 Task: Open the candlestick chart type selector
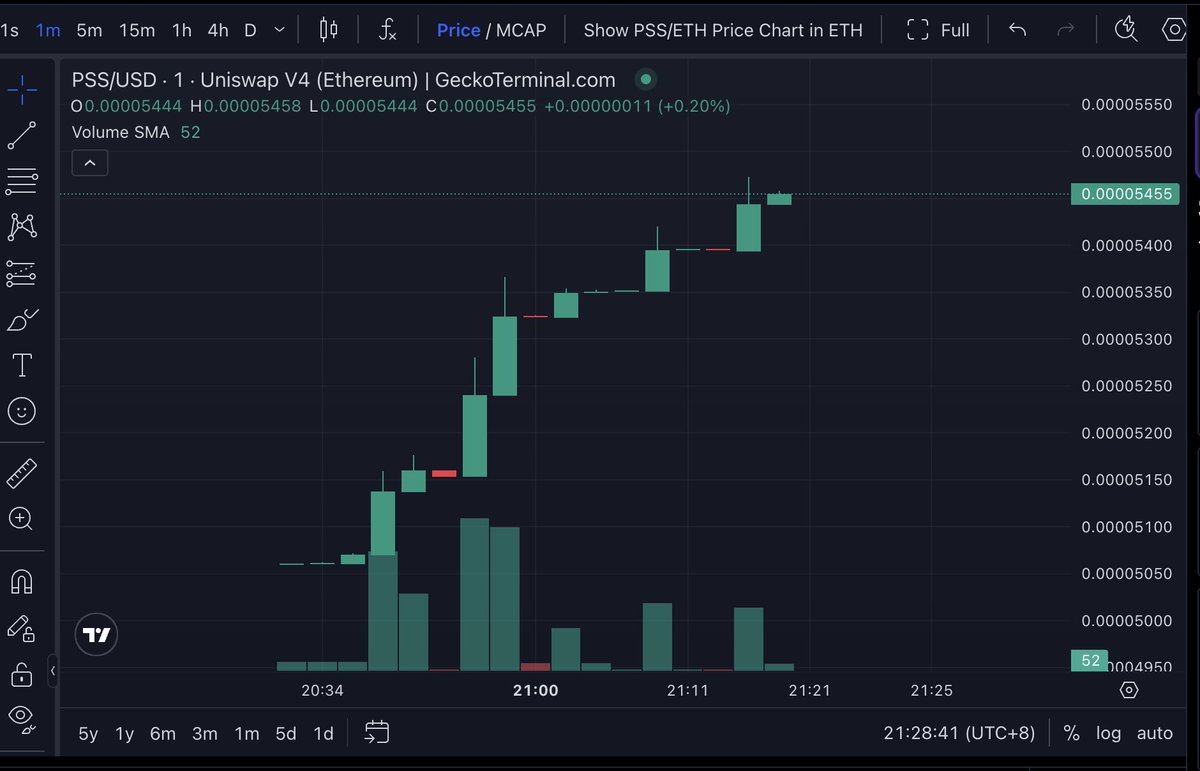[328, 30]
